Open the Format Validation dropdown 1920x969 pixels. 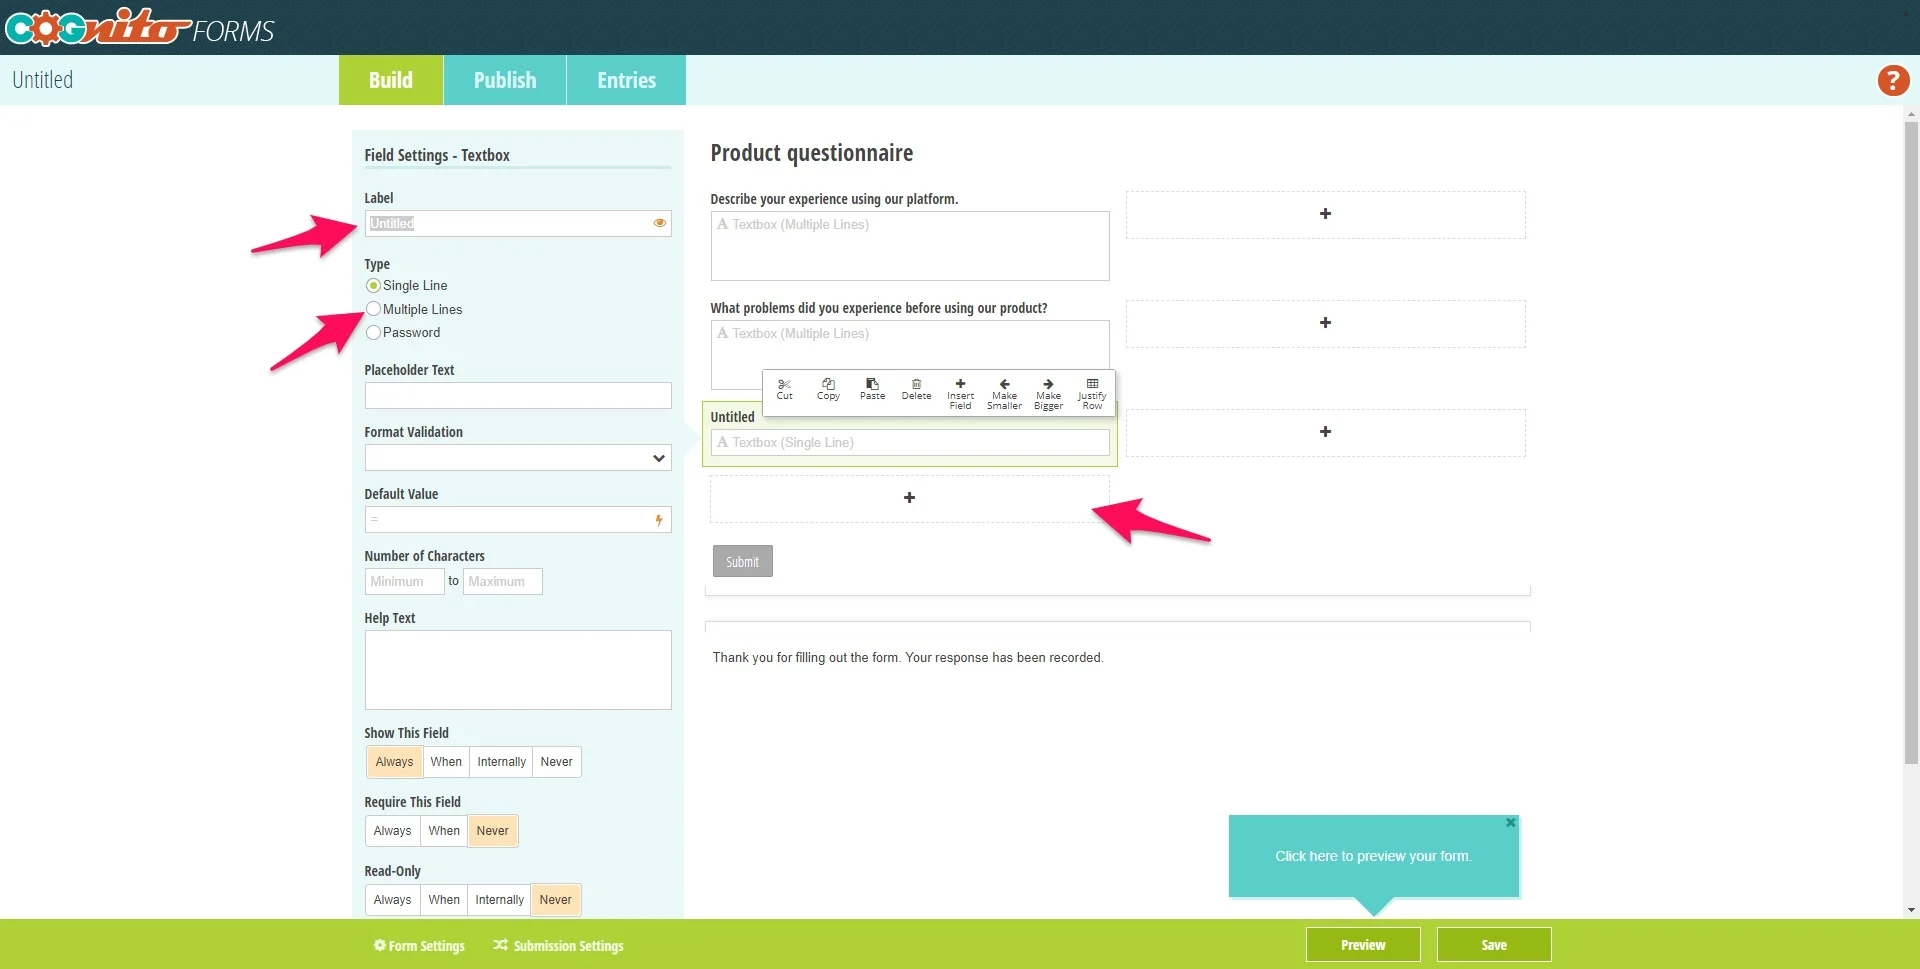(518, 458)
